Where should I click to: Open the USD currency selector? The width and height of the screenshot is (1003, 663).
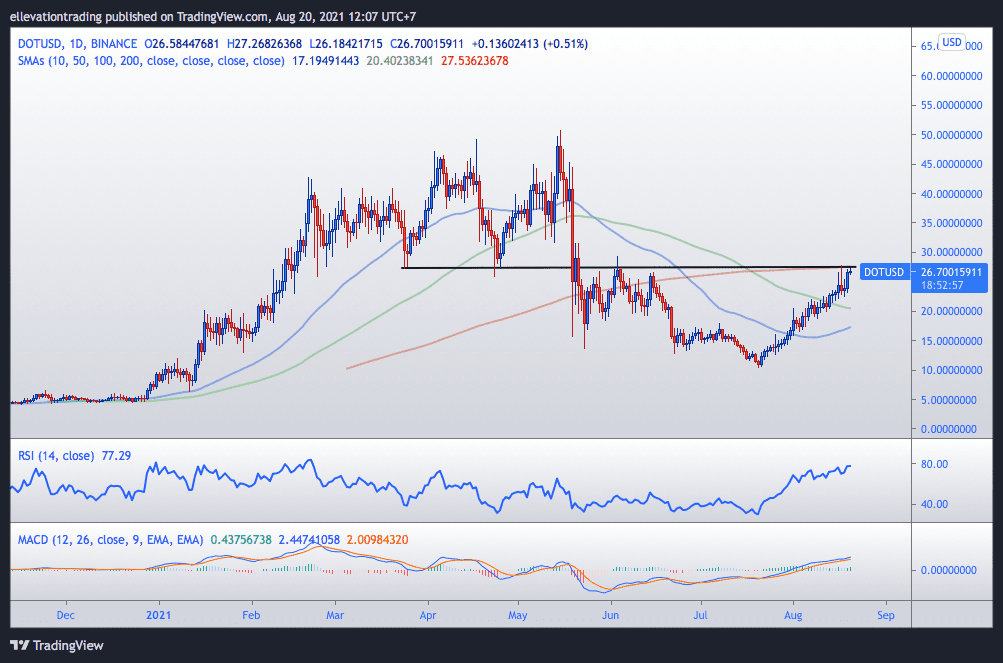pos(951,42)
